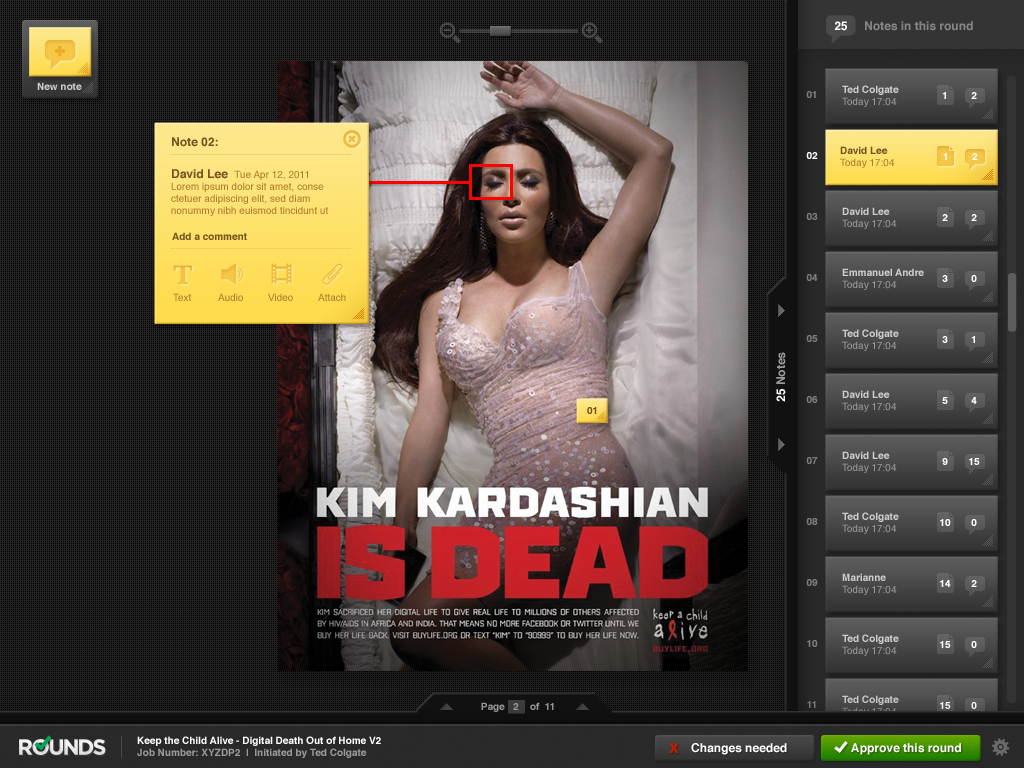Add a Text comment to the note

coord(182,283)
